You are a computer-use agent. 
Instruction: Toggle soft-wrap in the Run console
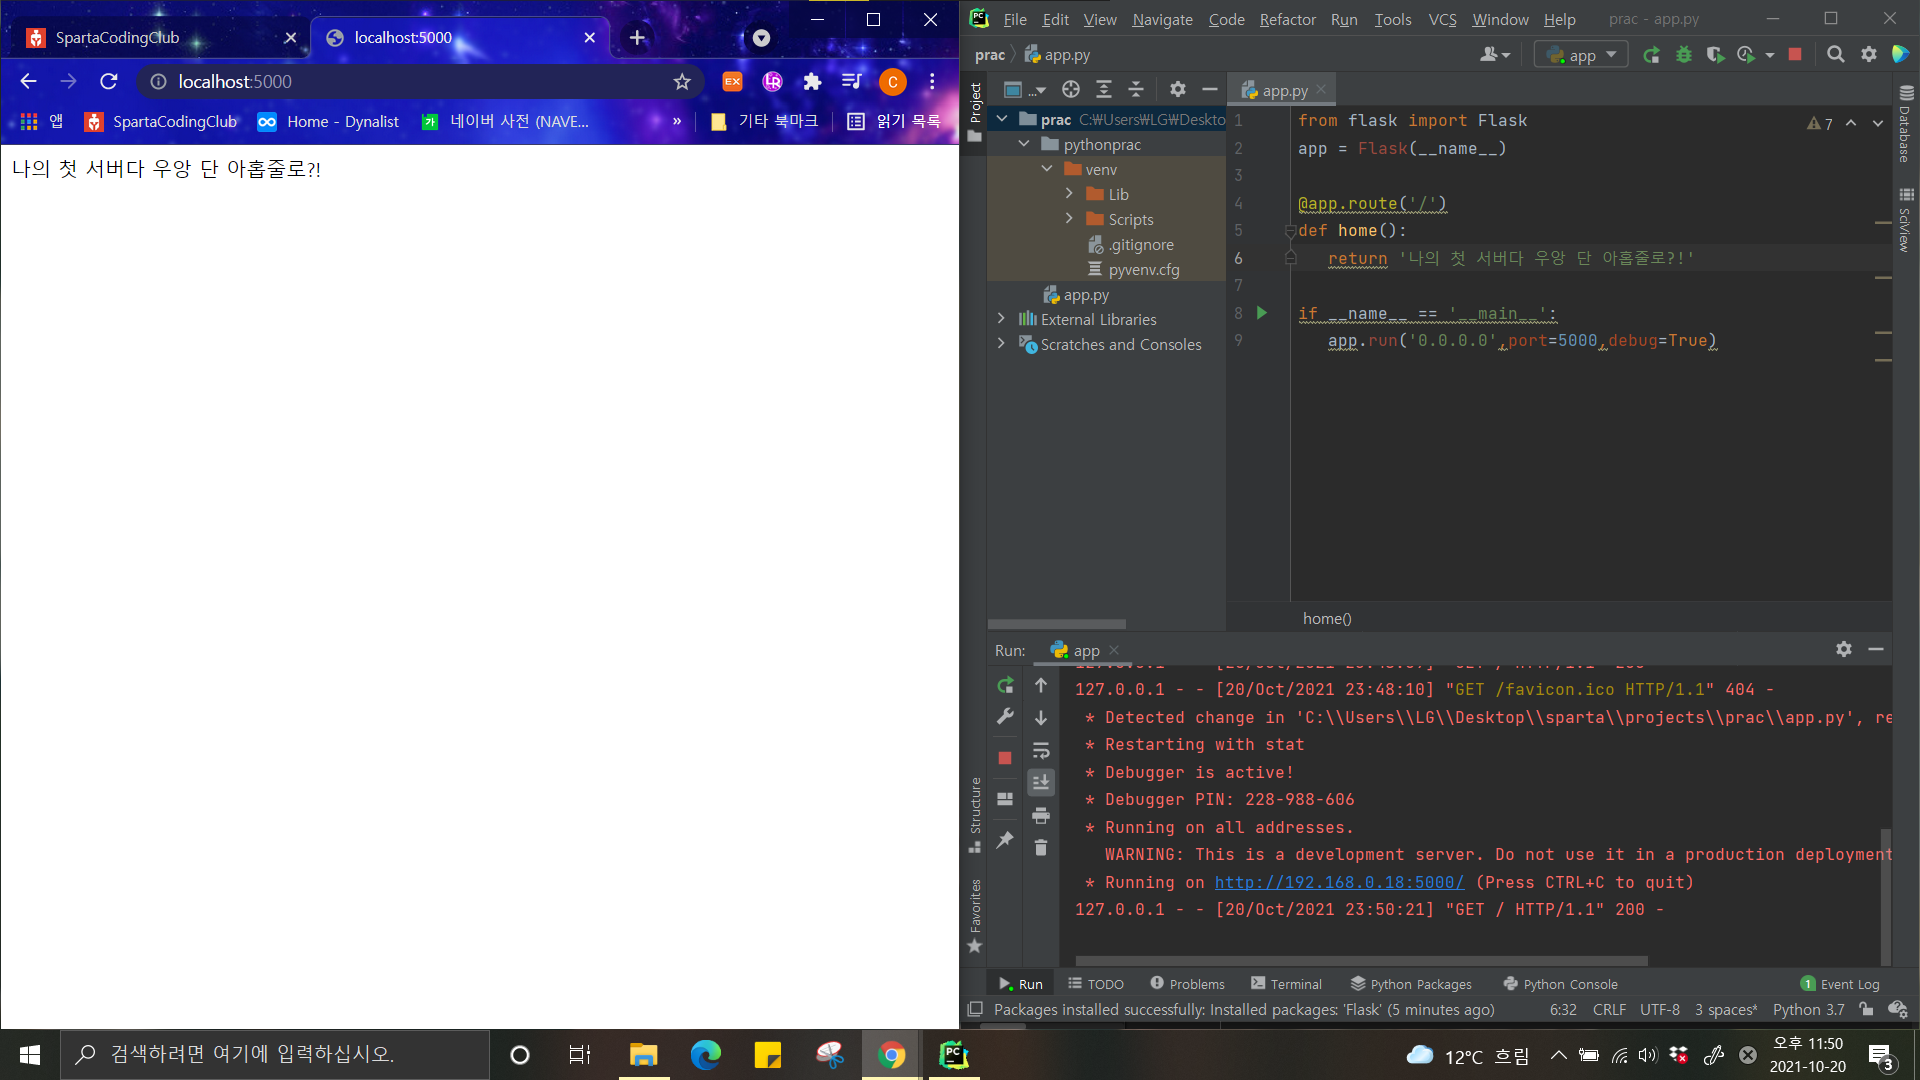click(x=1041, y=751)
